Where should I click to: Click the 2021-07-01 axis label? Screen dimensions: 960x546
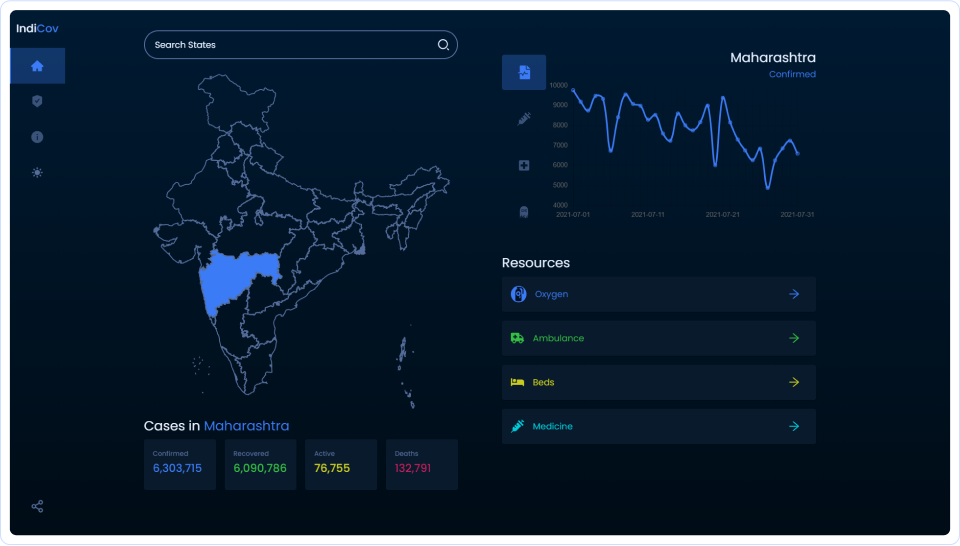pyautogui.click(x=573, y=215)
